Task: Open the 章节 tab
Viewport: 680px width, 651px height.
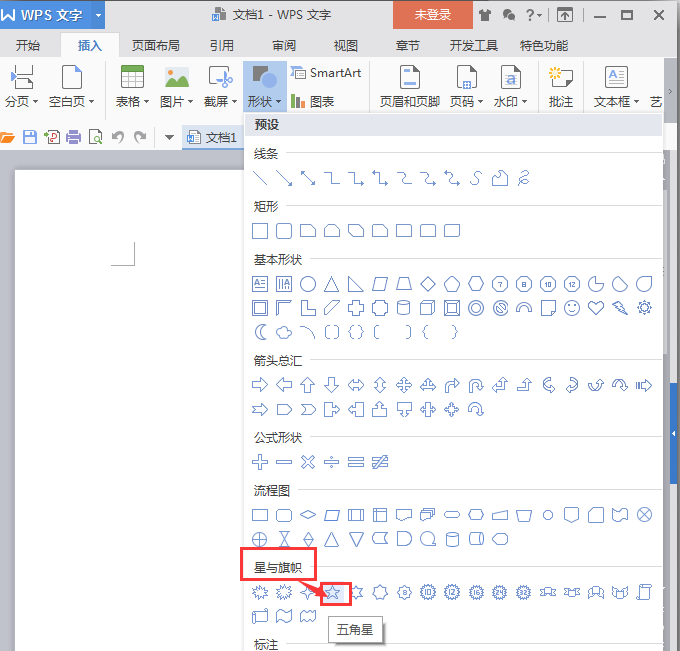Action: (407, 46)
